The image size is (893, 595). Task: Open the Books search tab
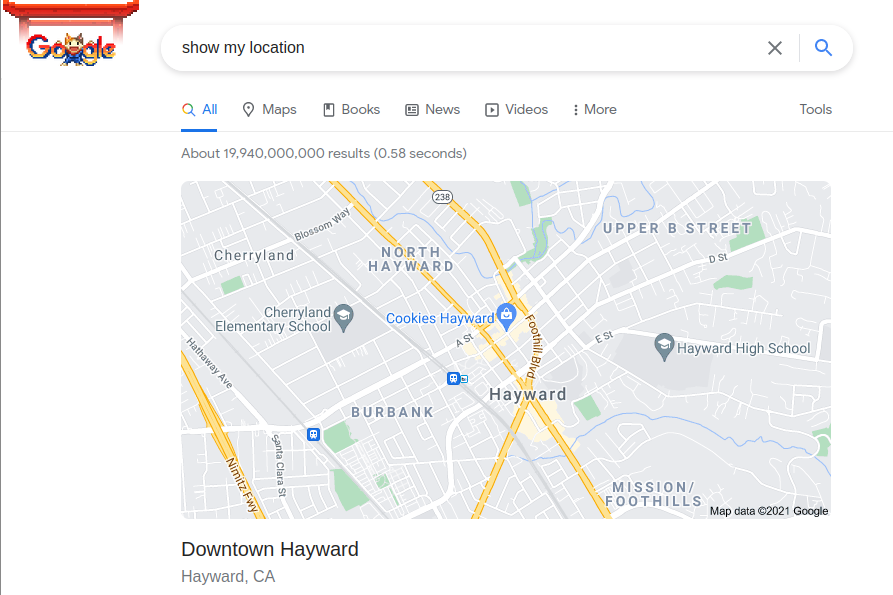pyautogui.click(x=351, y=110)
